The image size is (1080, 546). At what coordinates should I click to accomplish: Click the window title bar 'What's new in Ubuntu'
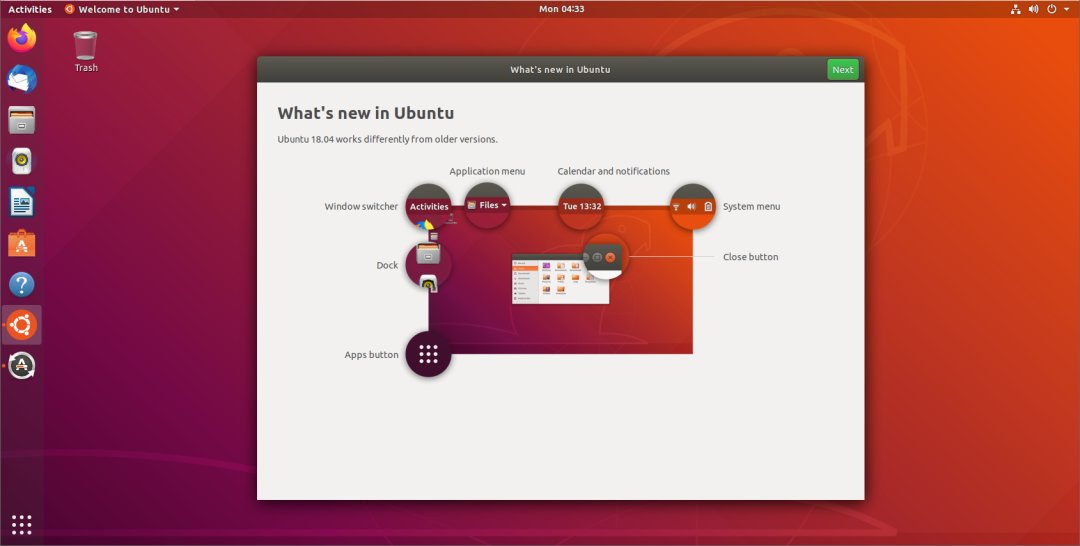tap(560, 70)
